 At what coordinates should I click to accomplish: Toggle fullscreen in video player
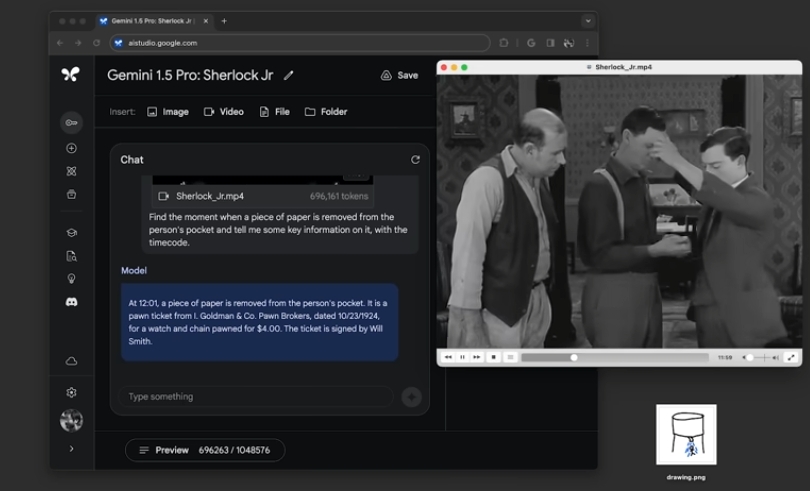click(x=791, y=357)
